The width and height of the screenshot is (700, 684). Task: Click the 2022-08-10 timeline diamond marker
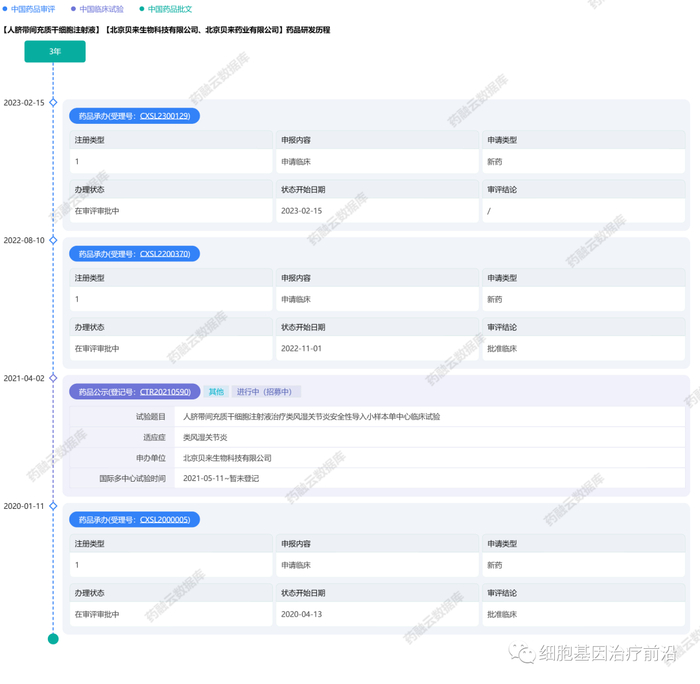53,240
